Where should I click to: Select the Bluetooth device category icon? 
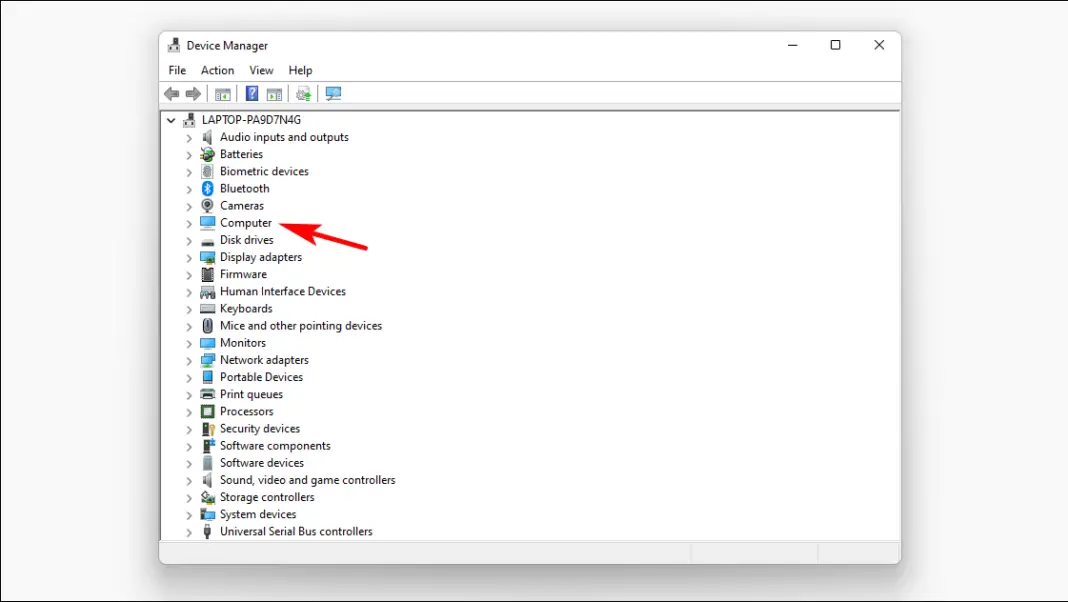pos(207,188)
